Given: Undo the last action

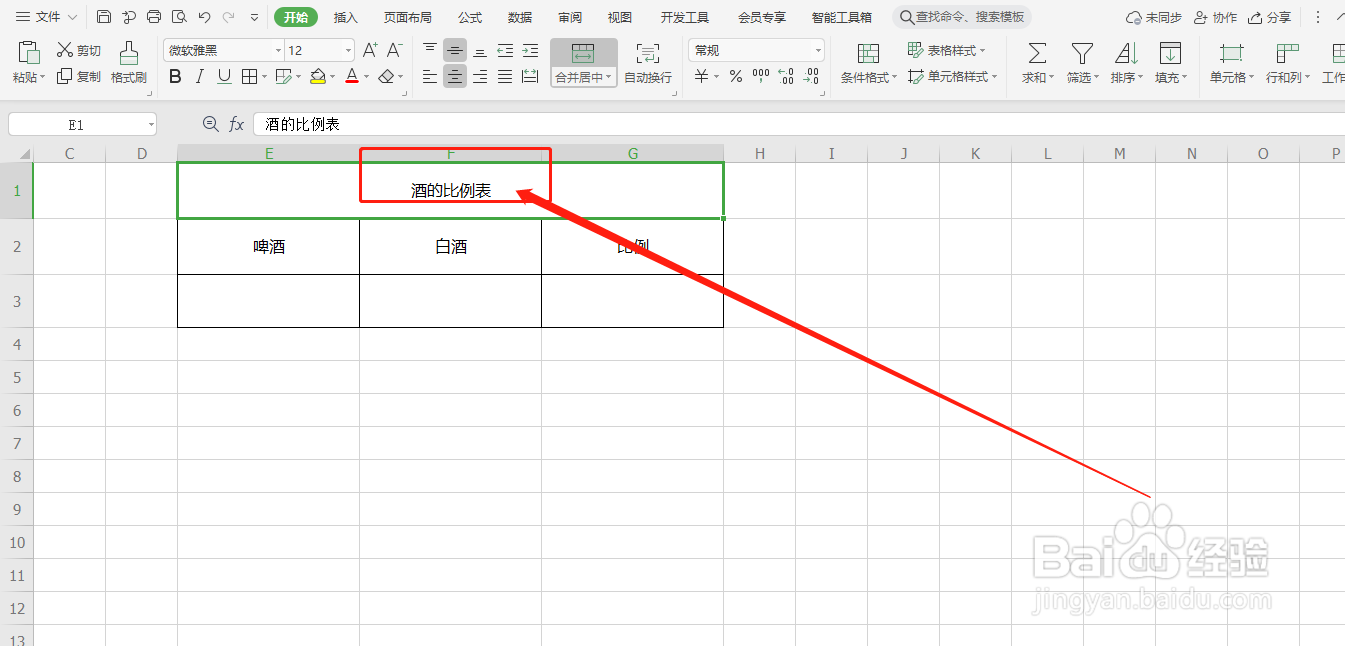Looking at the screenshot, I should [x=204, y=17].
